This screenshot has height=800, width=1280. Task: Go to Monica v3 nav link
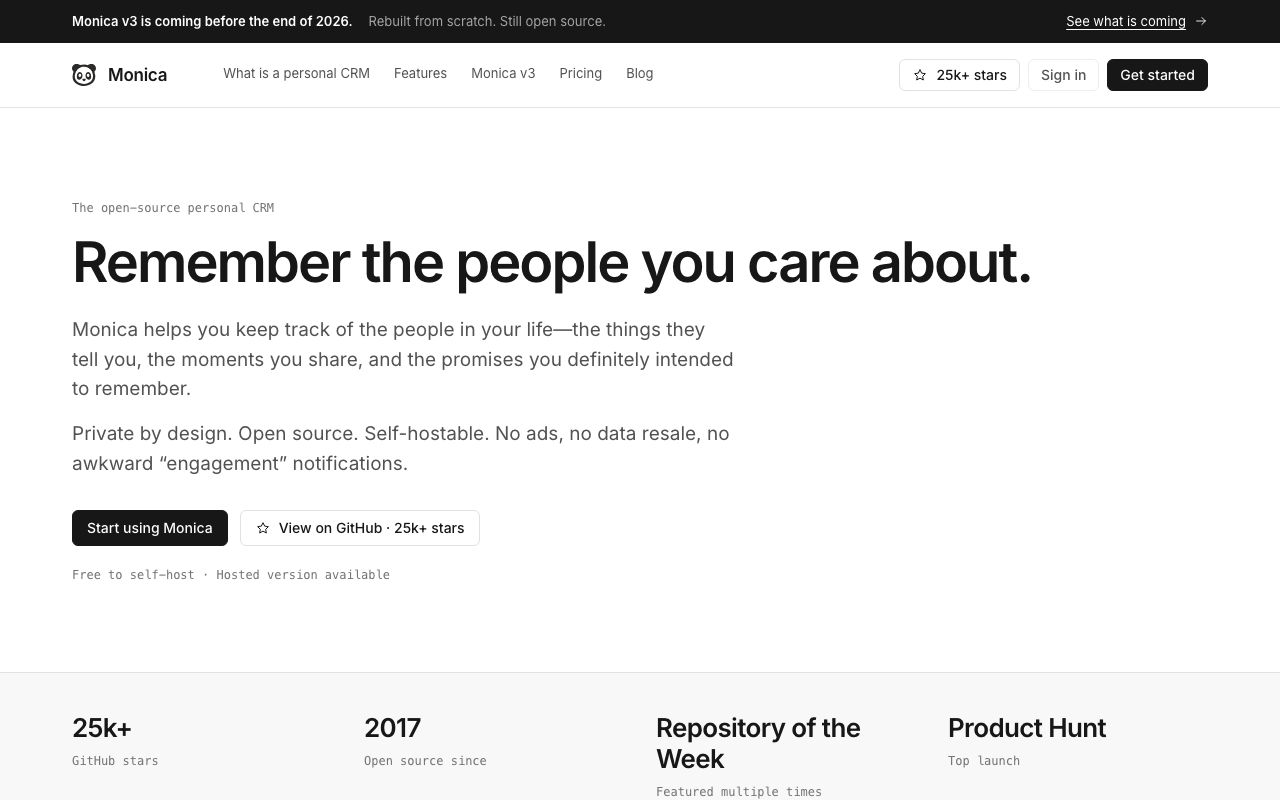point(503,74)
